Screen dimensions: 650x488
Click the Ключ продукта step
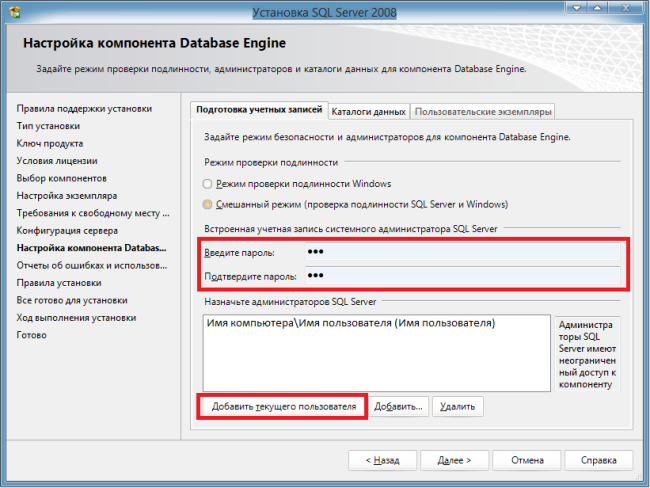coord(50,143)
